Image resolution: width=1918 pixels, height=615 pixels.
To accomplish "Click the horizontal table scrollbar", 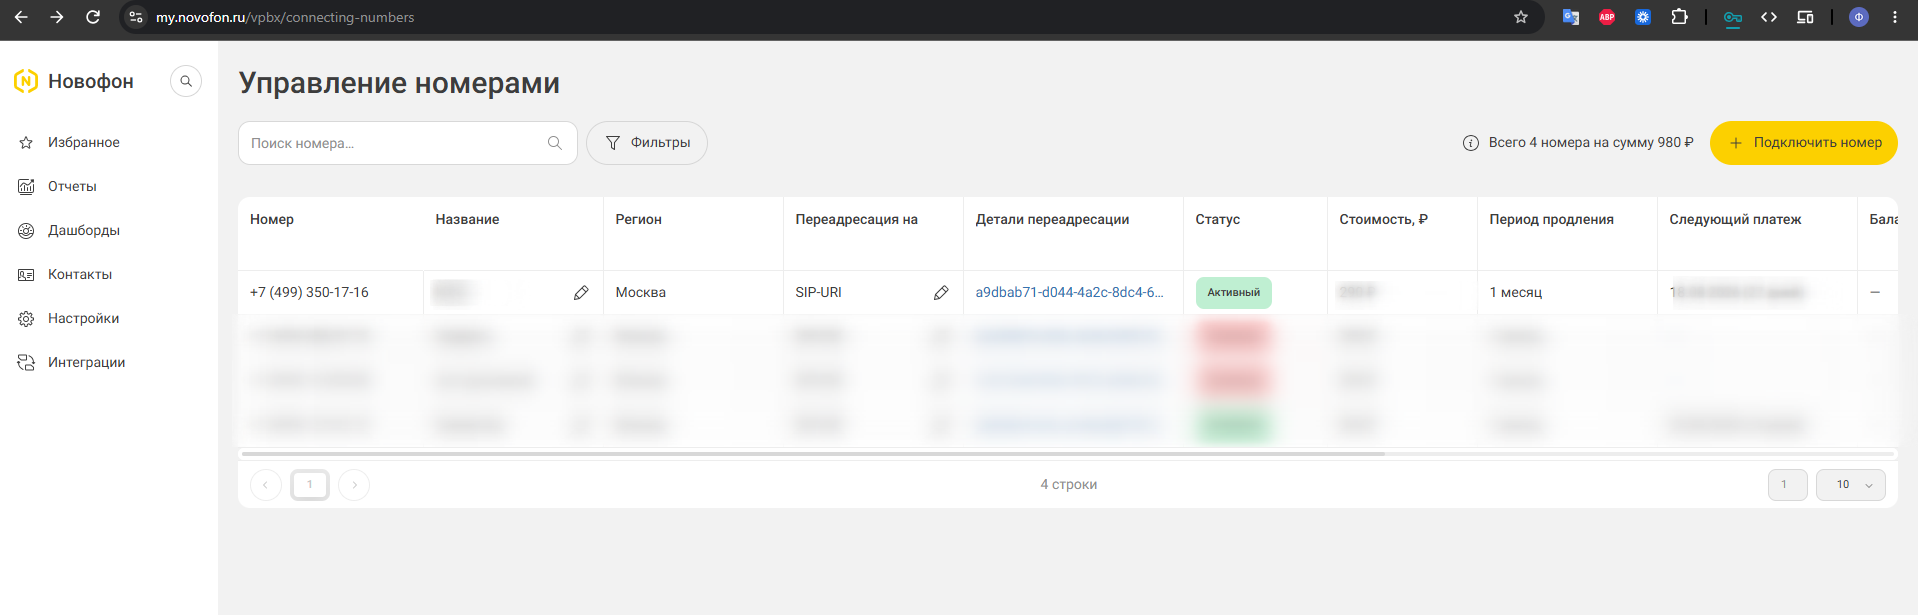I will tap(813, 454).
